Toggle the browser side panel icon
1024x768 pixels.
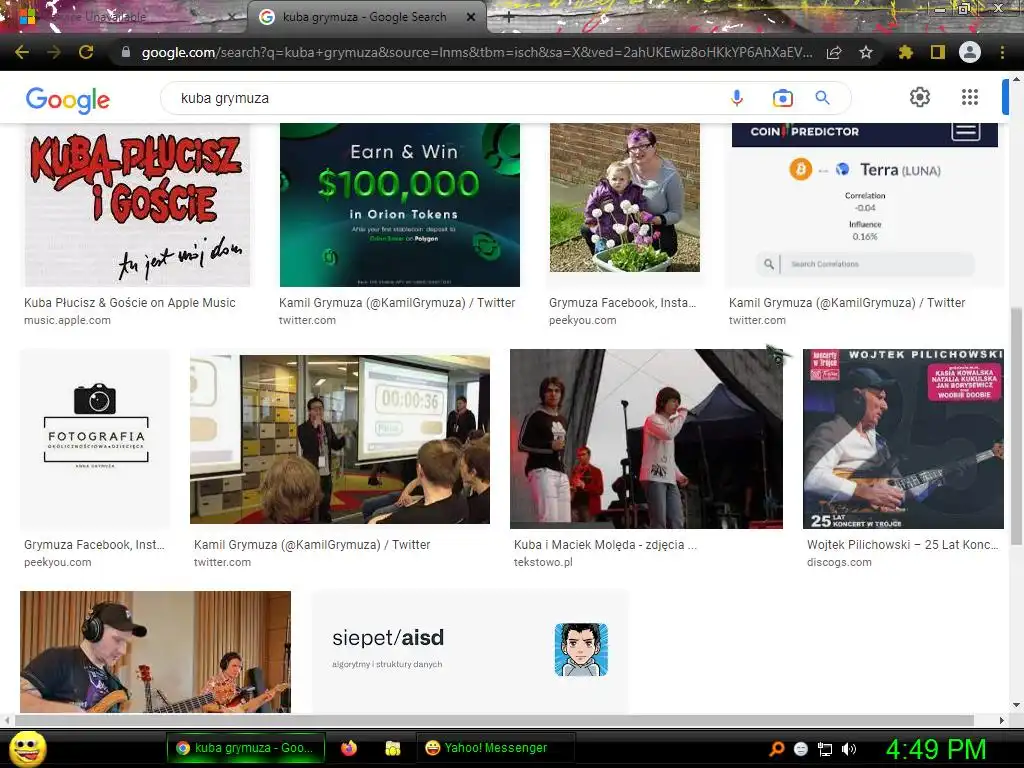tap(938, 52)
